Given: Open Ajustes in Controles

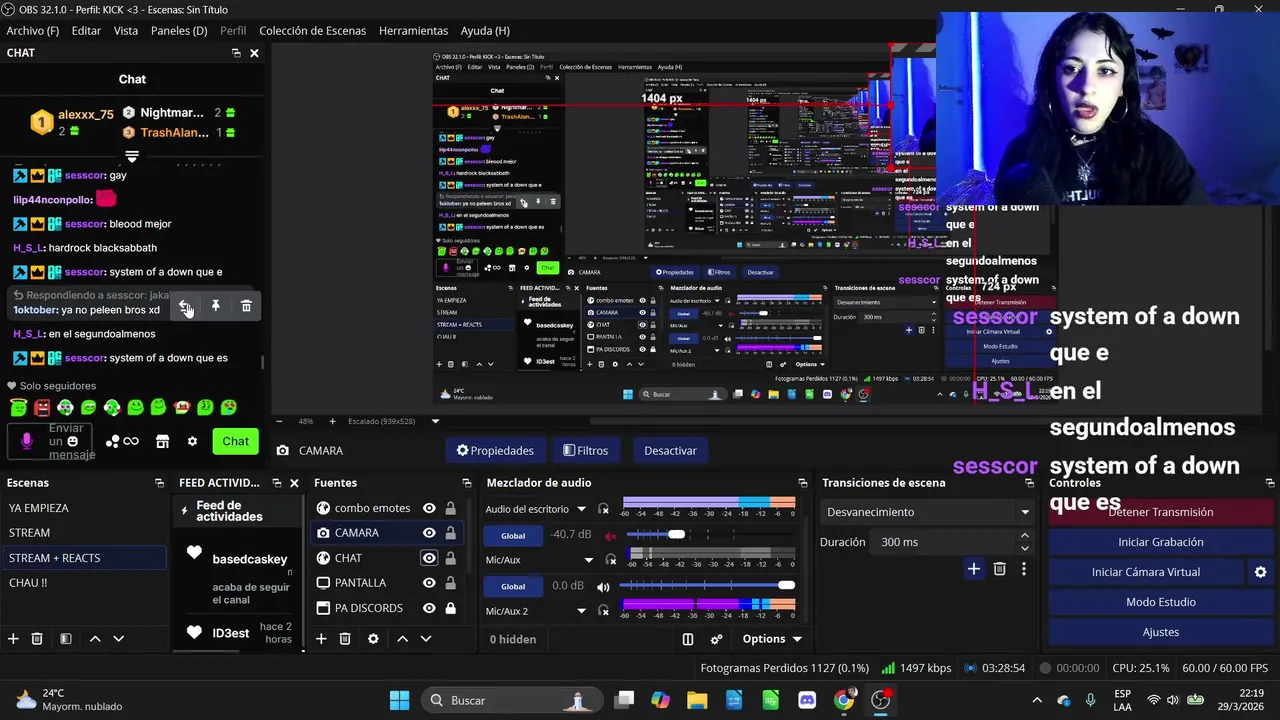Looking at the screenshot, I should pyautogui.click(x=1160, y=632).
